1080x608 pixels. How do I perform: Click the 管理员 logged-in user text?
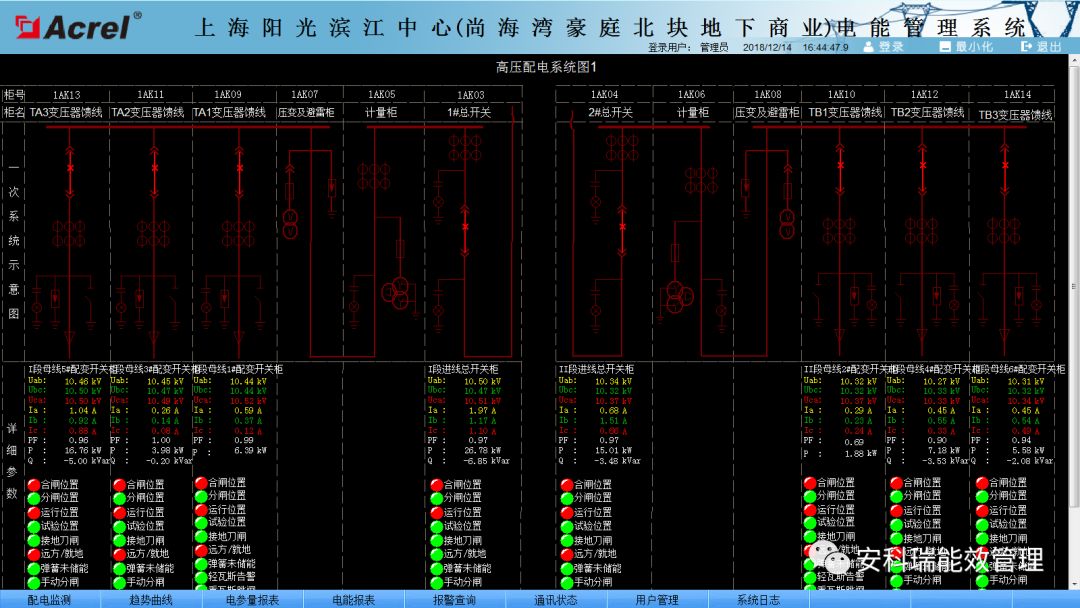(x=714, y=47)
